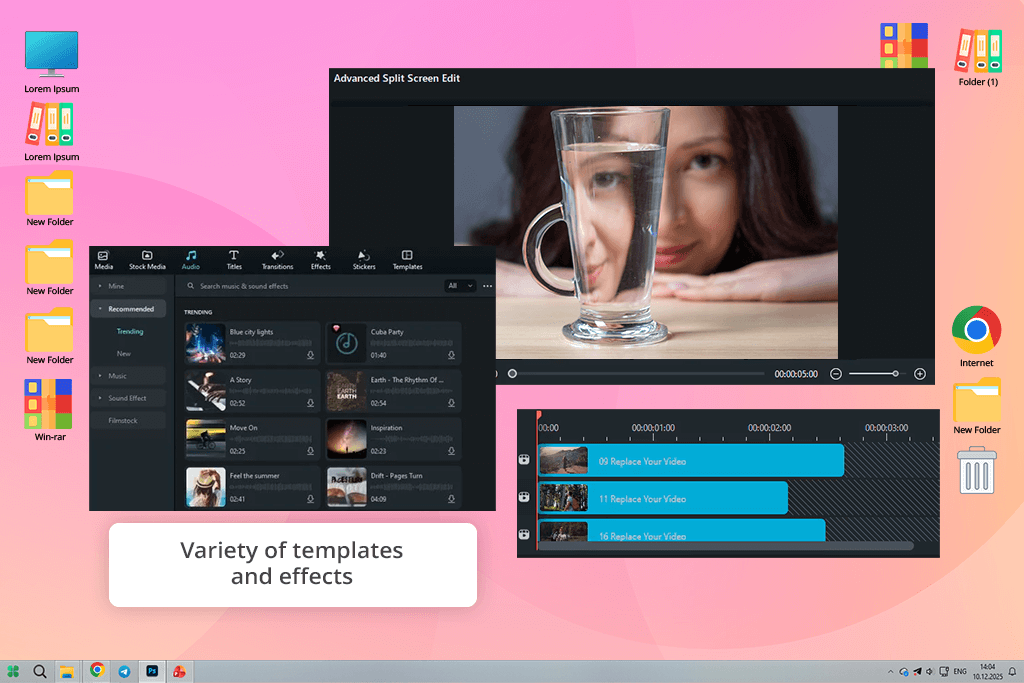Open the Media tab in the library panel
This screenshot has height=683, width=1024.
click(104, 260)
